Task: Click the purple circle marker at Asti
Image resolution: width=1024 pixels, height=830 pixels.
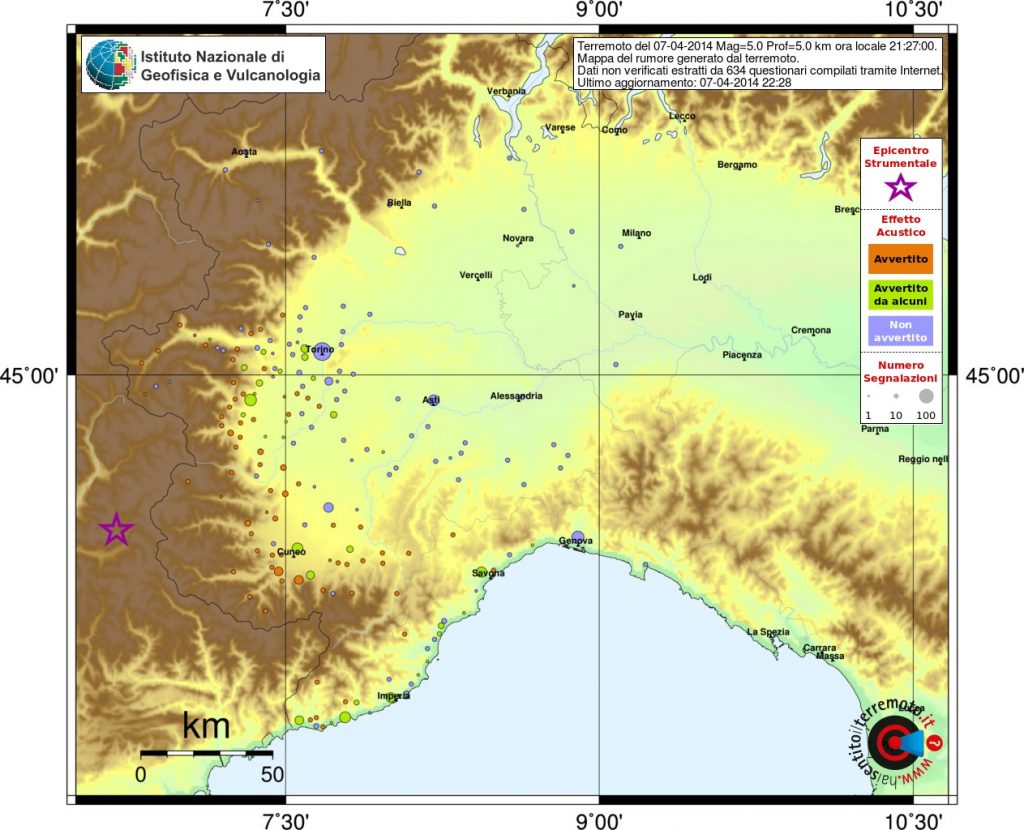Action: tap(434, 399)
